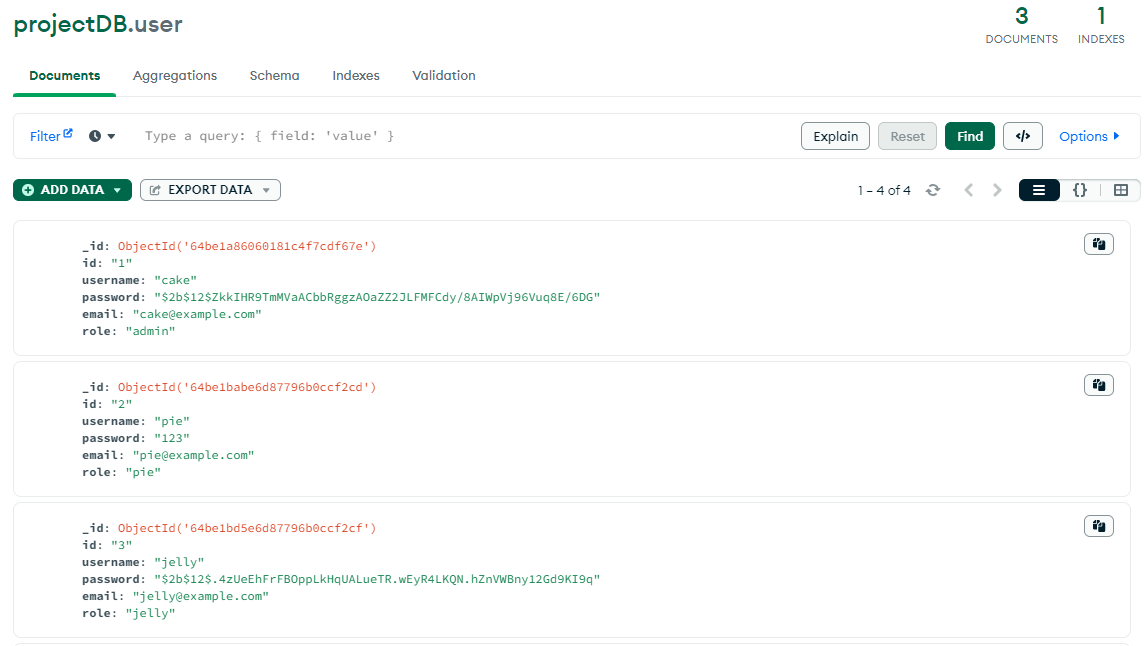Click the Explain button
This screenshot has height=646, width=1145.
[835, 136]
